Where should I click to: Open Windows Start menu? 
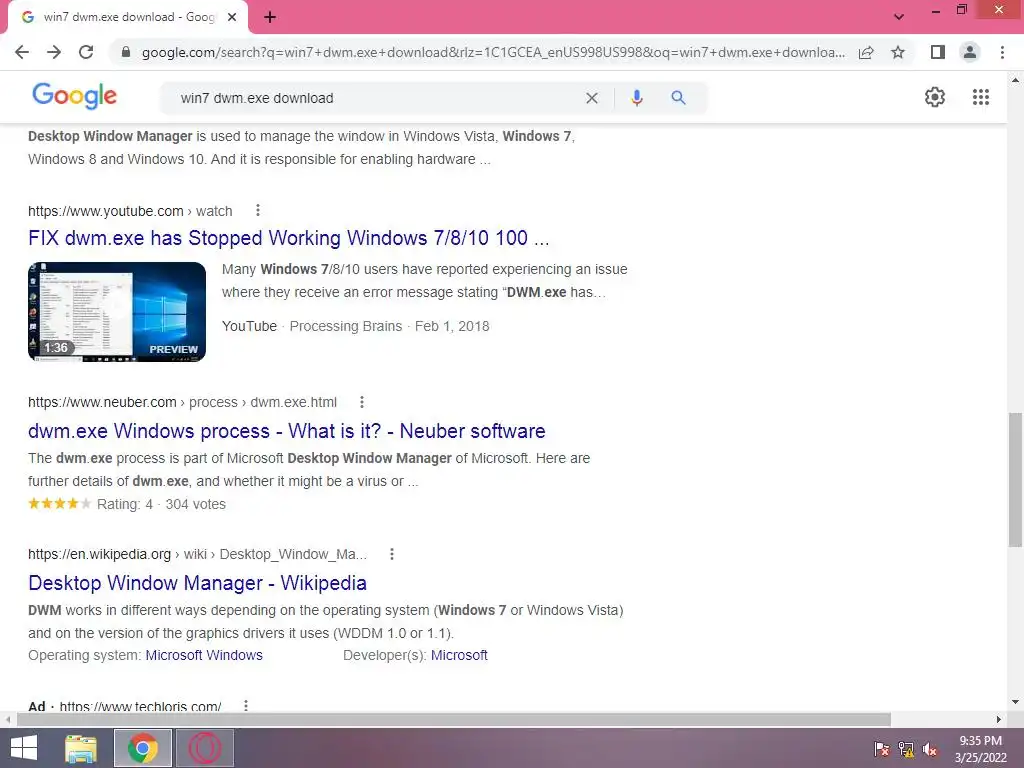(24, 748)
